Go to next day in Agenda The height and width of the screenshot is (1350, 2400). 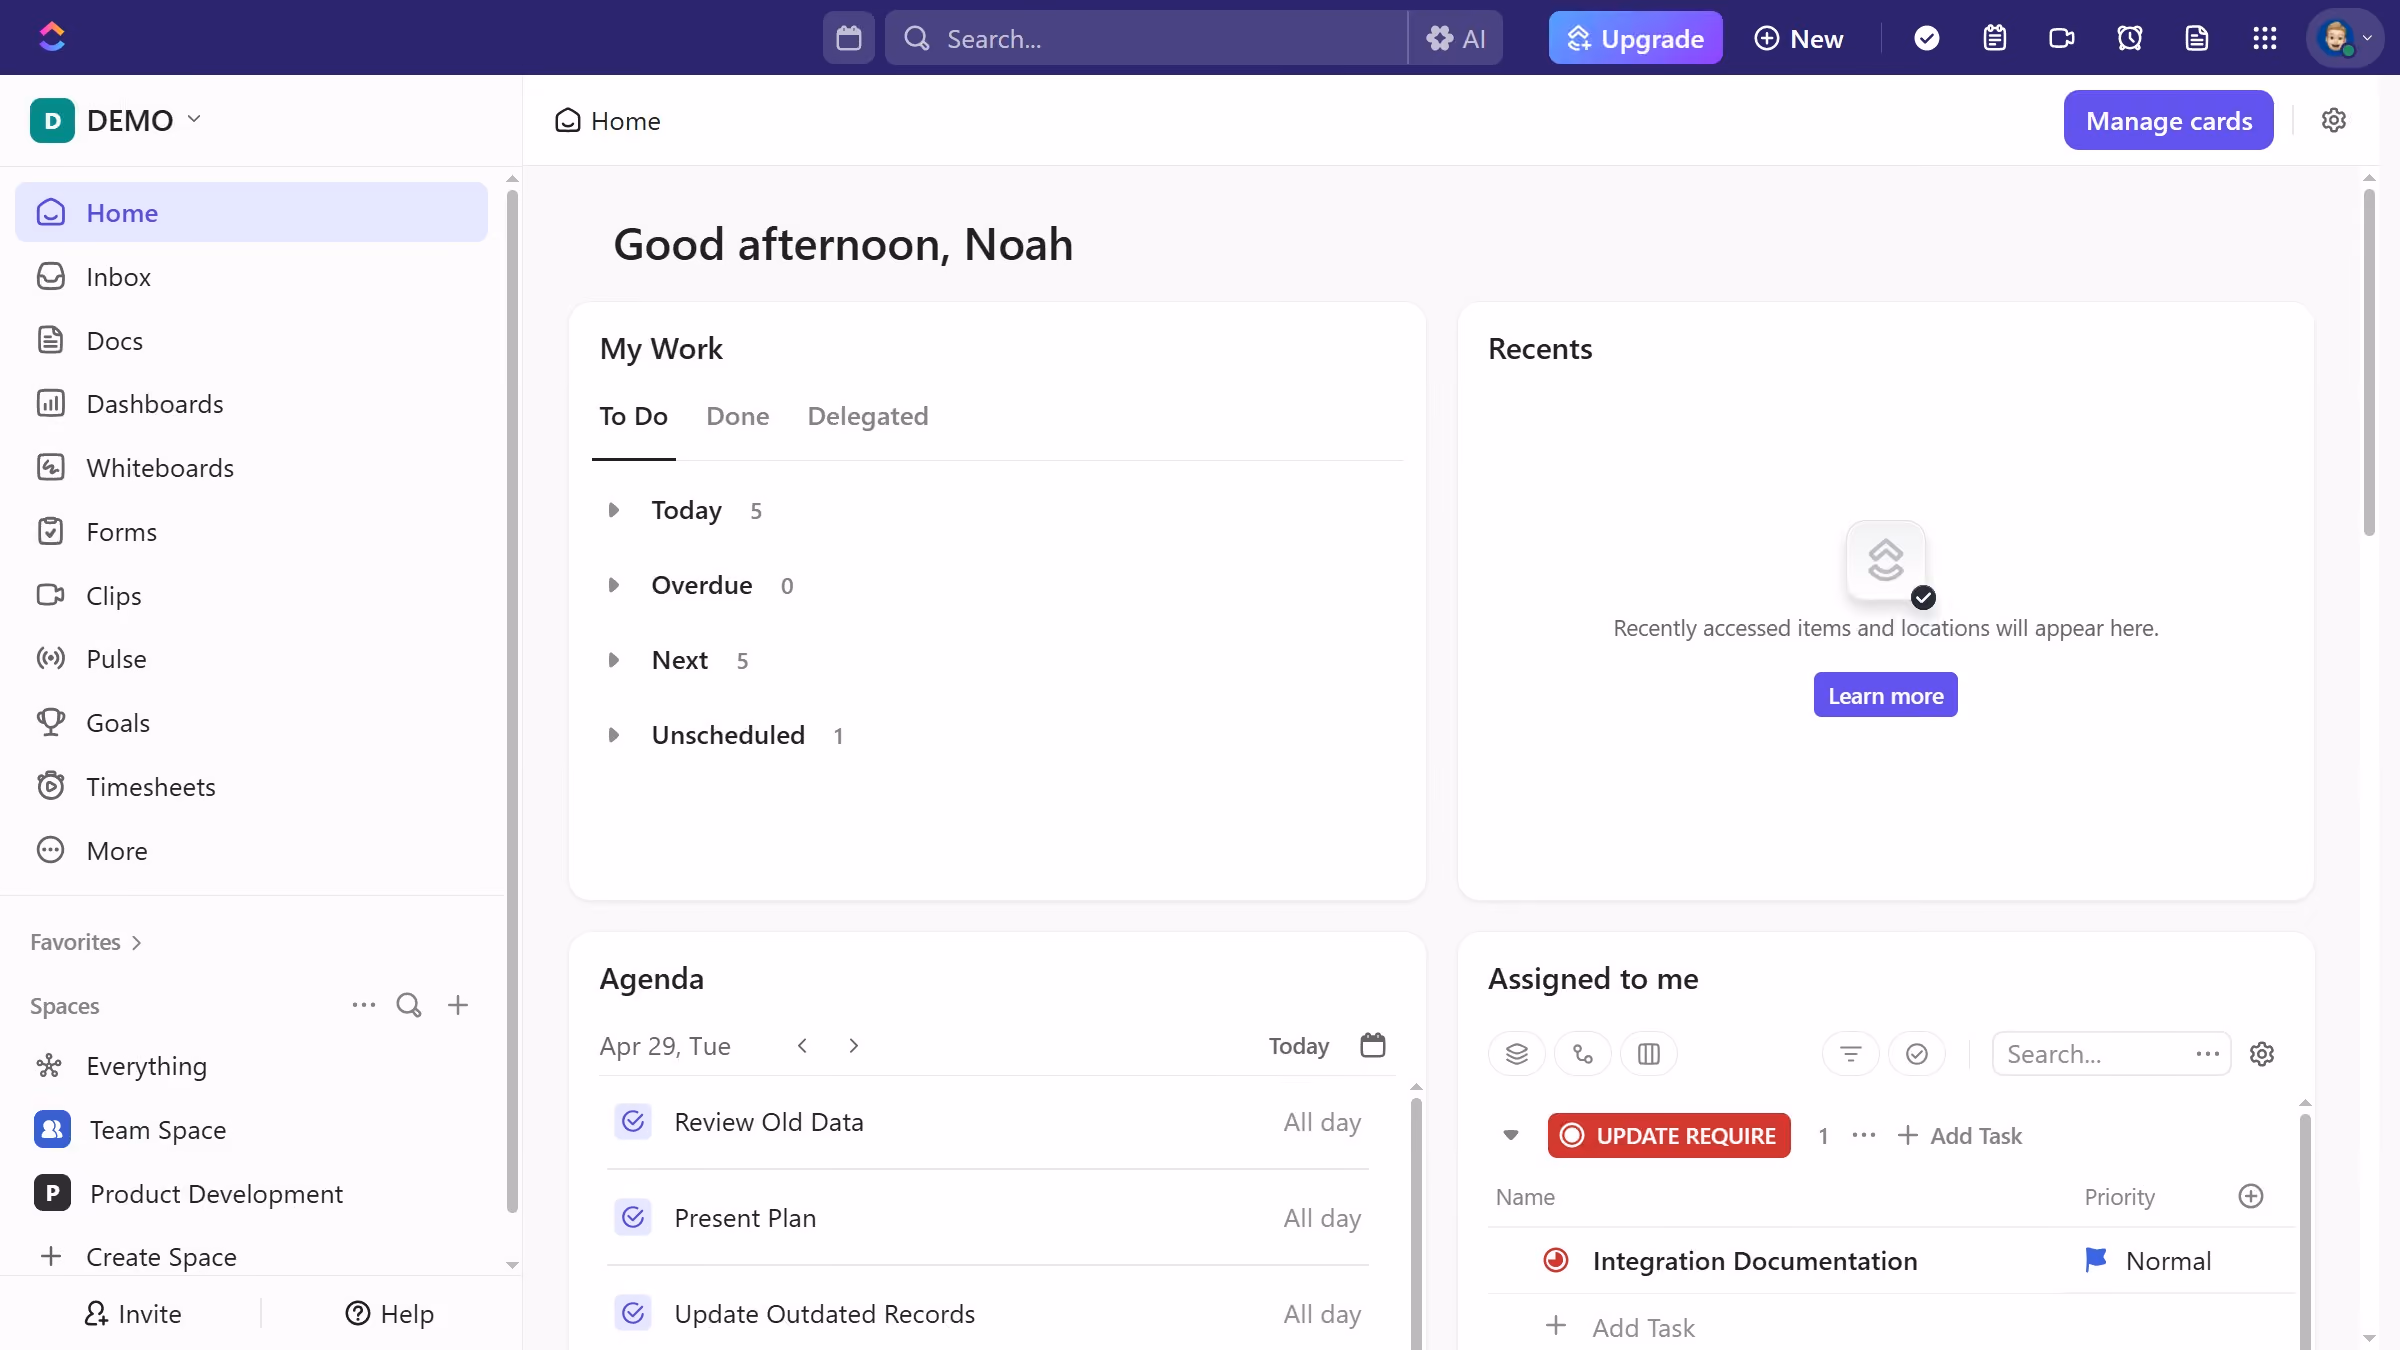point(853,1045)
